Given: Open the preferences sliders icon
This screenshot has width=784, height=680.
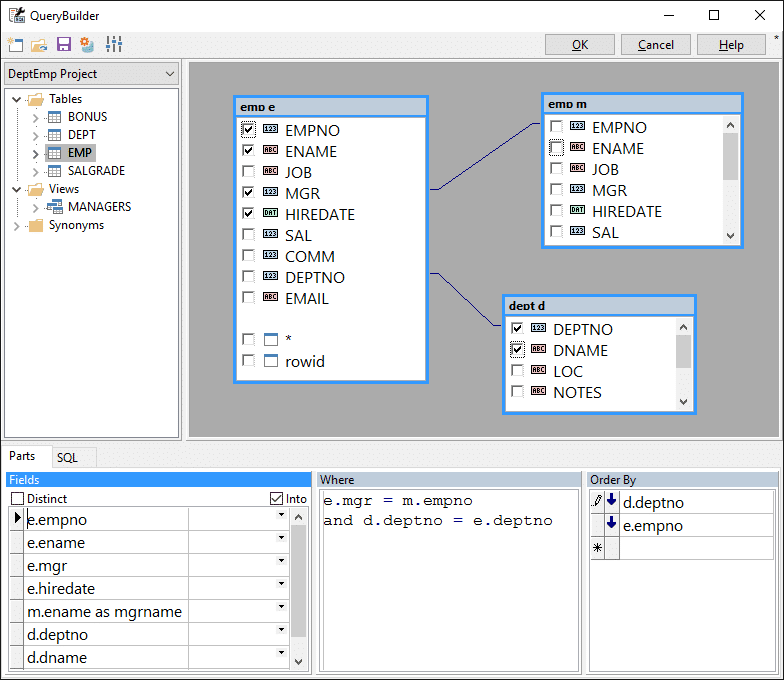Looking at the screenshot, I should [x=113, y=45].
